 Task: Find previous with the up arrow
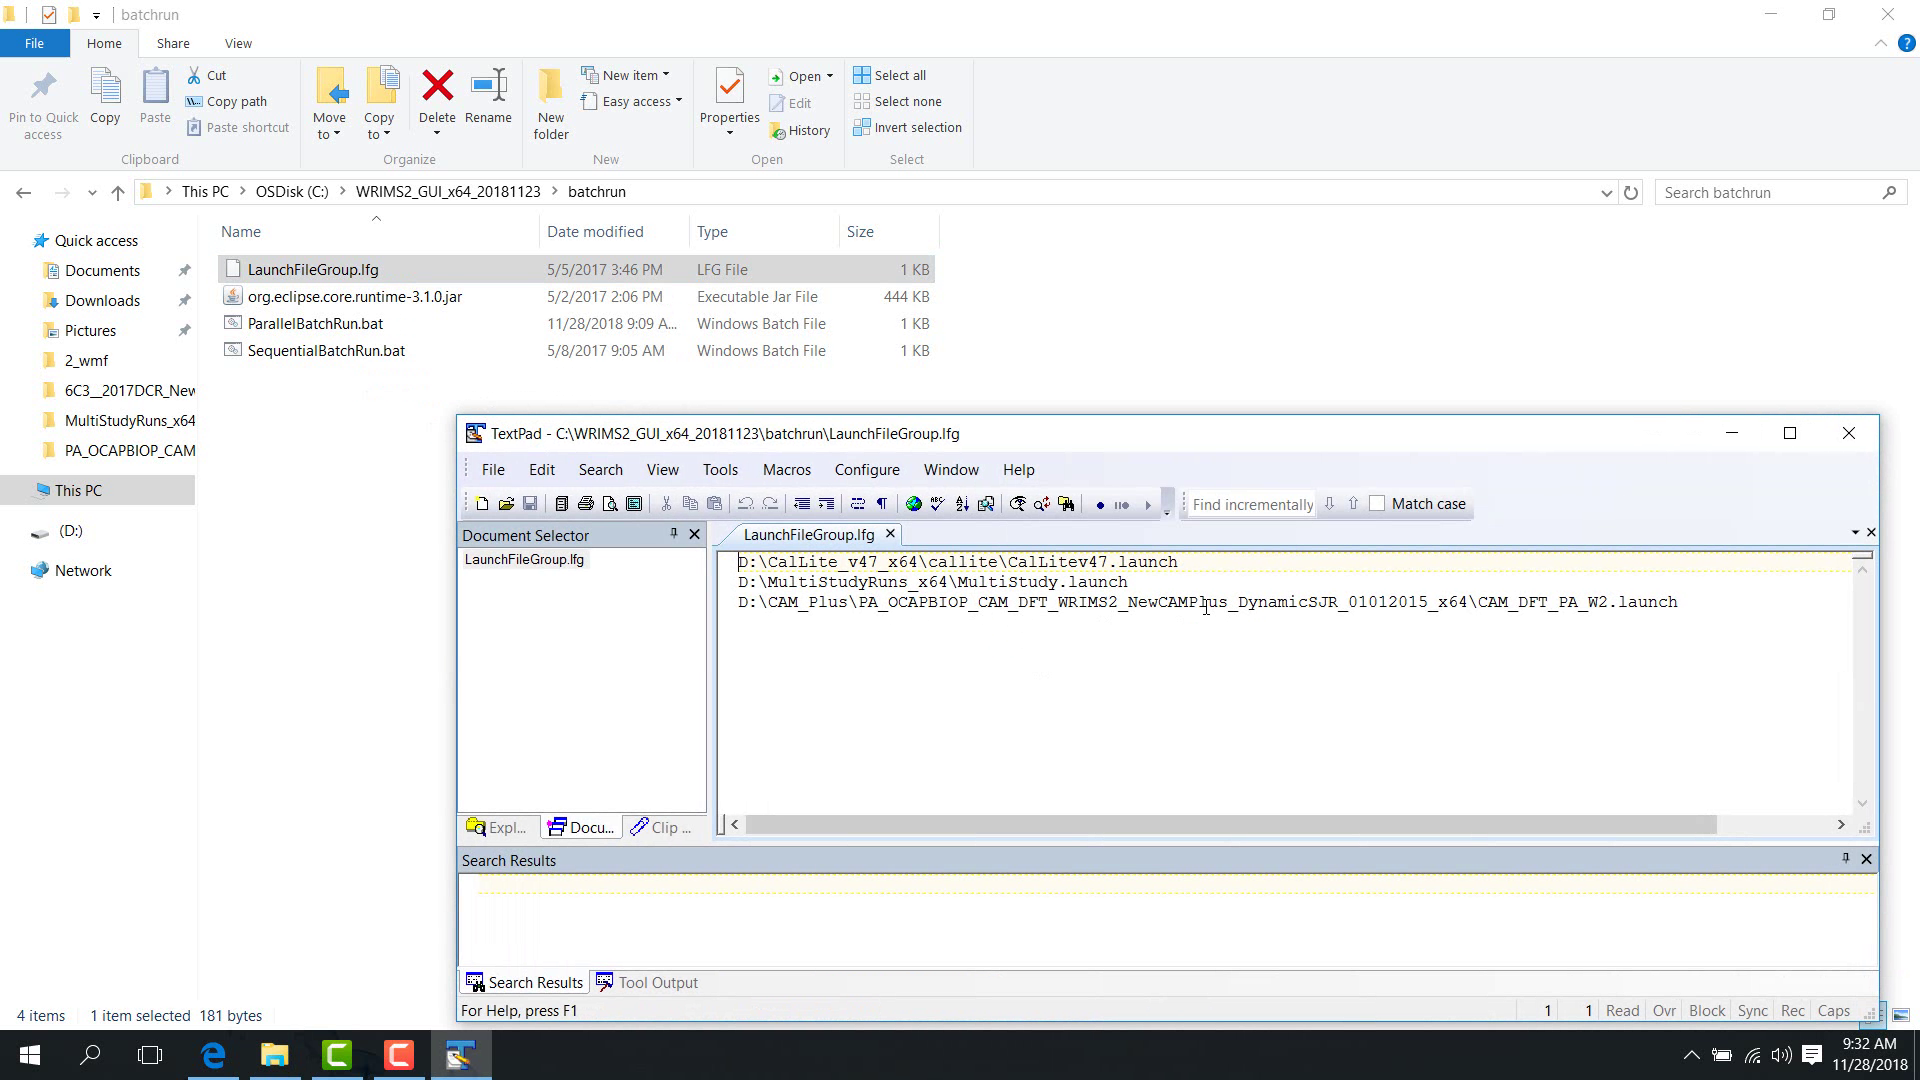pos(1353,504)
